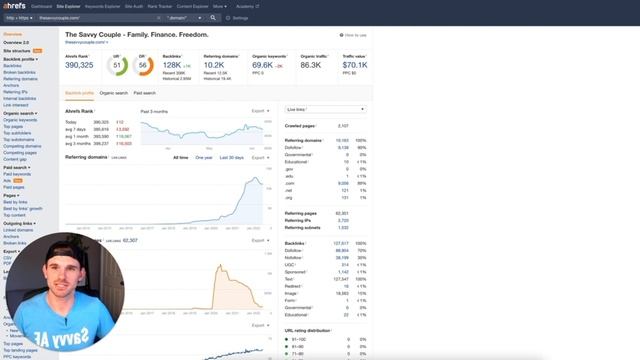Click the 128K Backlinks metric value
Screen dimensions: 640x360
(x=171, y=65)
